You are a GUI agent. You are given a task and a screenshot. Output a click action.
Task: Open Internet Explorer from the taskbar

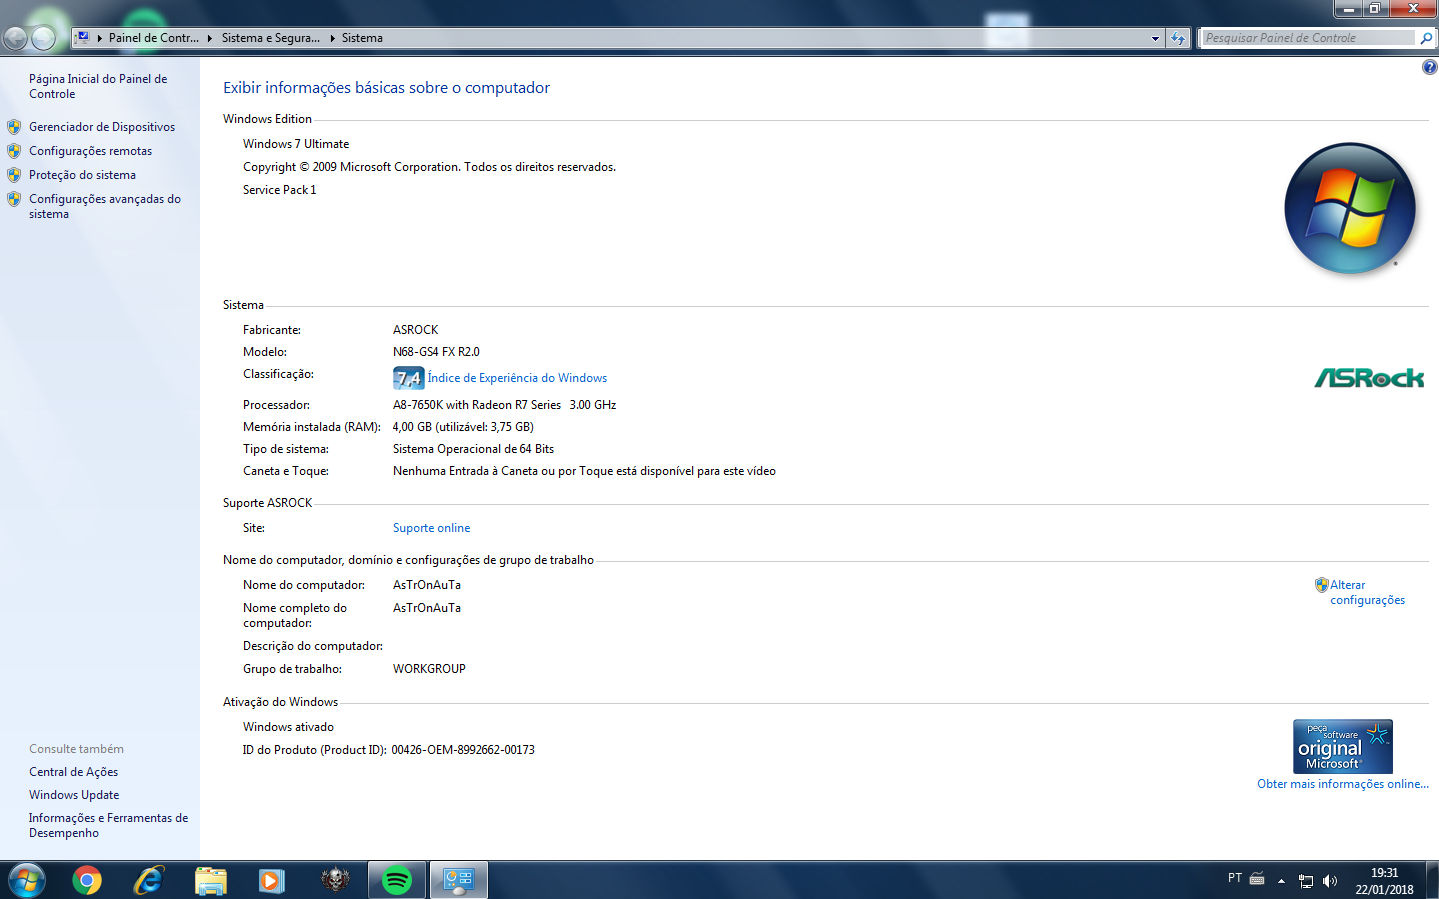click(149, 880)
